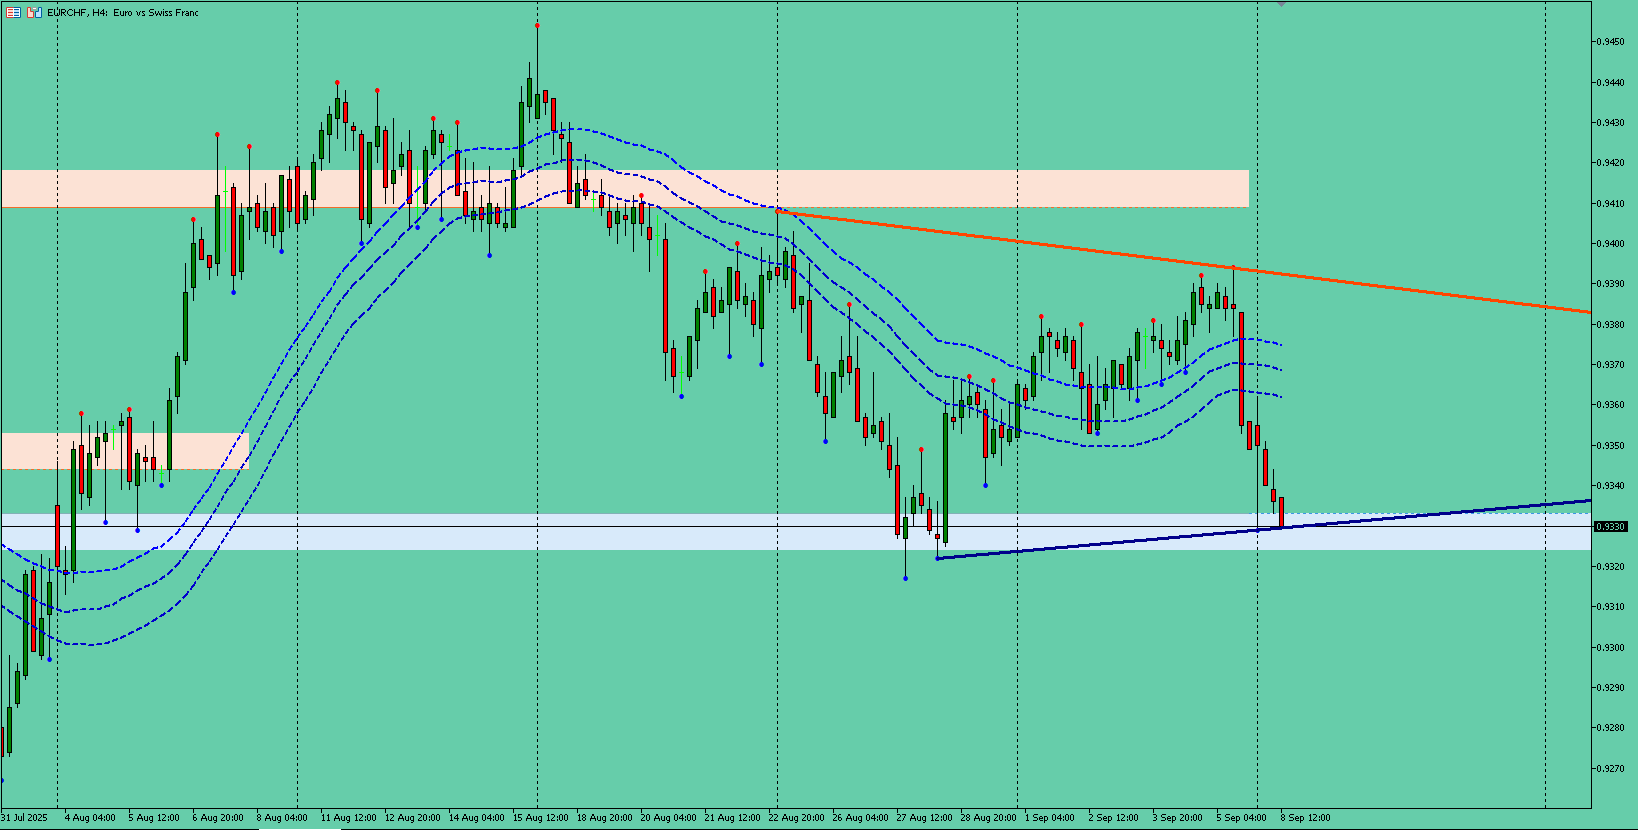Click the 5 Sep 04:00 time label

click(1242, 818)
